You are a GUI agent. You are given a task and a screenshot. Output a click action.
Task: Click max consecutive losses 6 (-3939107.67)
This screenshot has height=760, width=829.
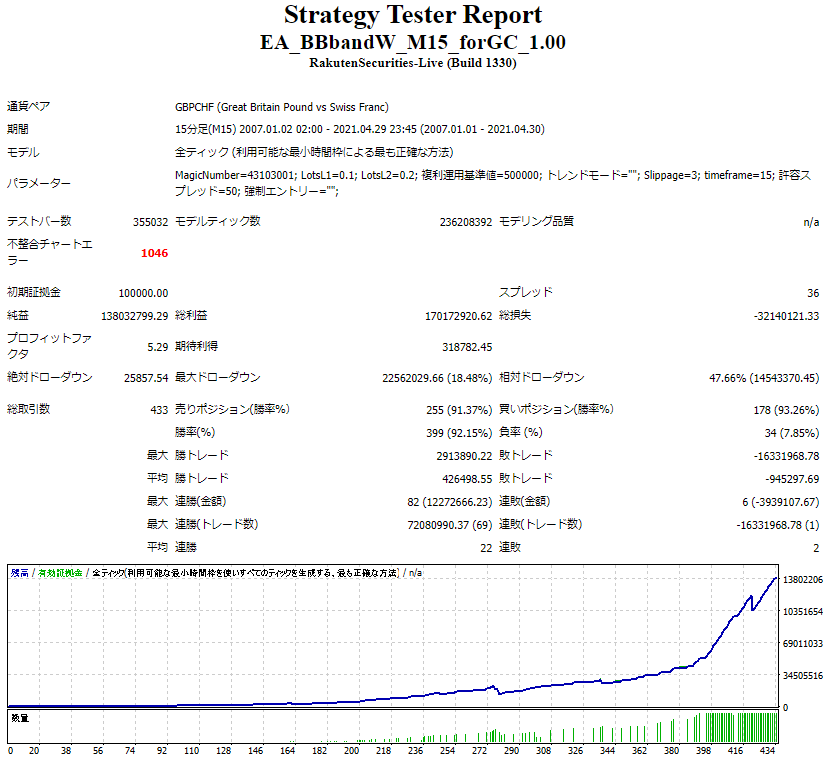pos(781,502)
